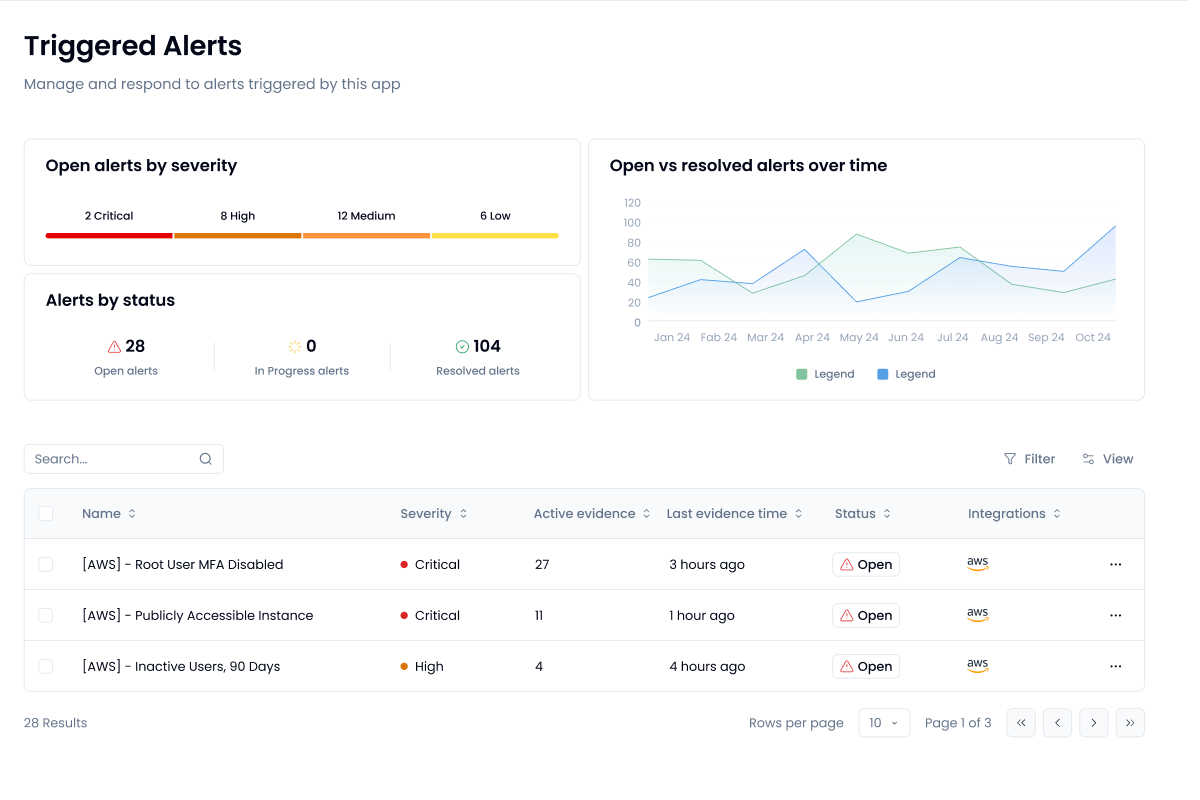The width and height of the screenshot is (1200, 800).
Task: Open the Rows per page dropdown
Action: tap(884, 722)
